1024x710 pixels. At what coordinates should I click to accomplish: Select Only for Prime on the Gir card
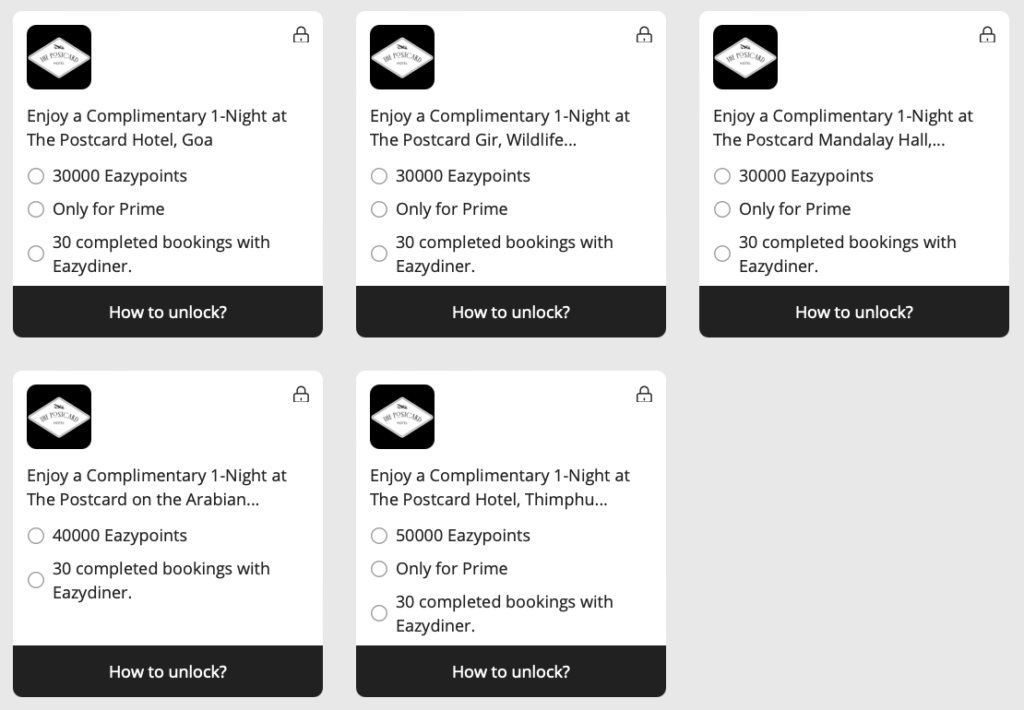(379, 209)
